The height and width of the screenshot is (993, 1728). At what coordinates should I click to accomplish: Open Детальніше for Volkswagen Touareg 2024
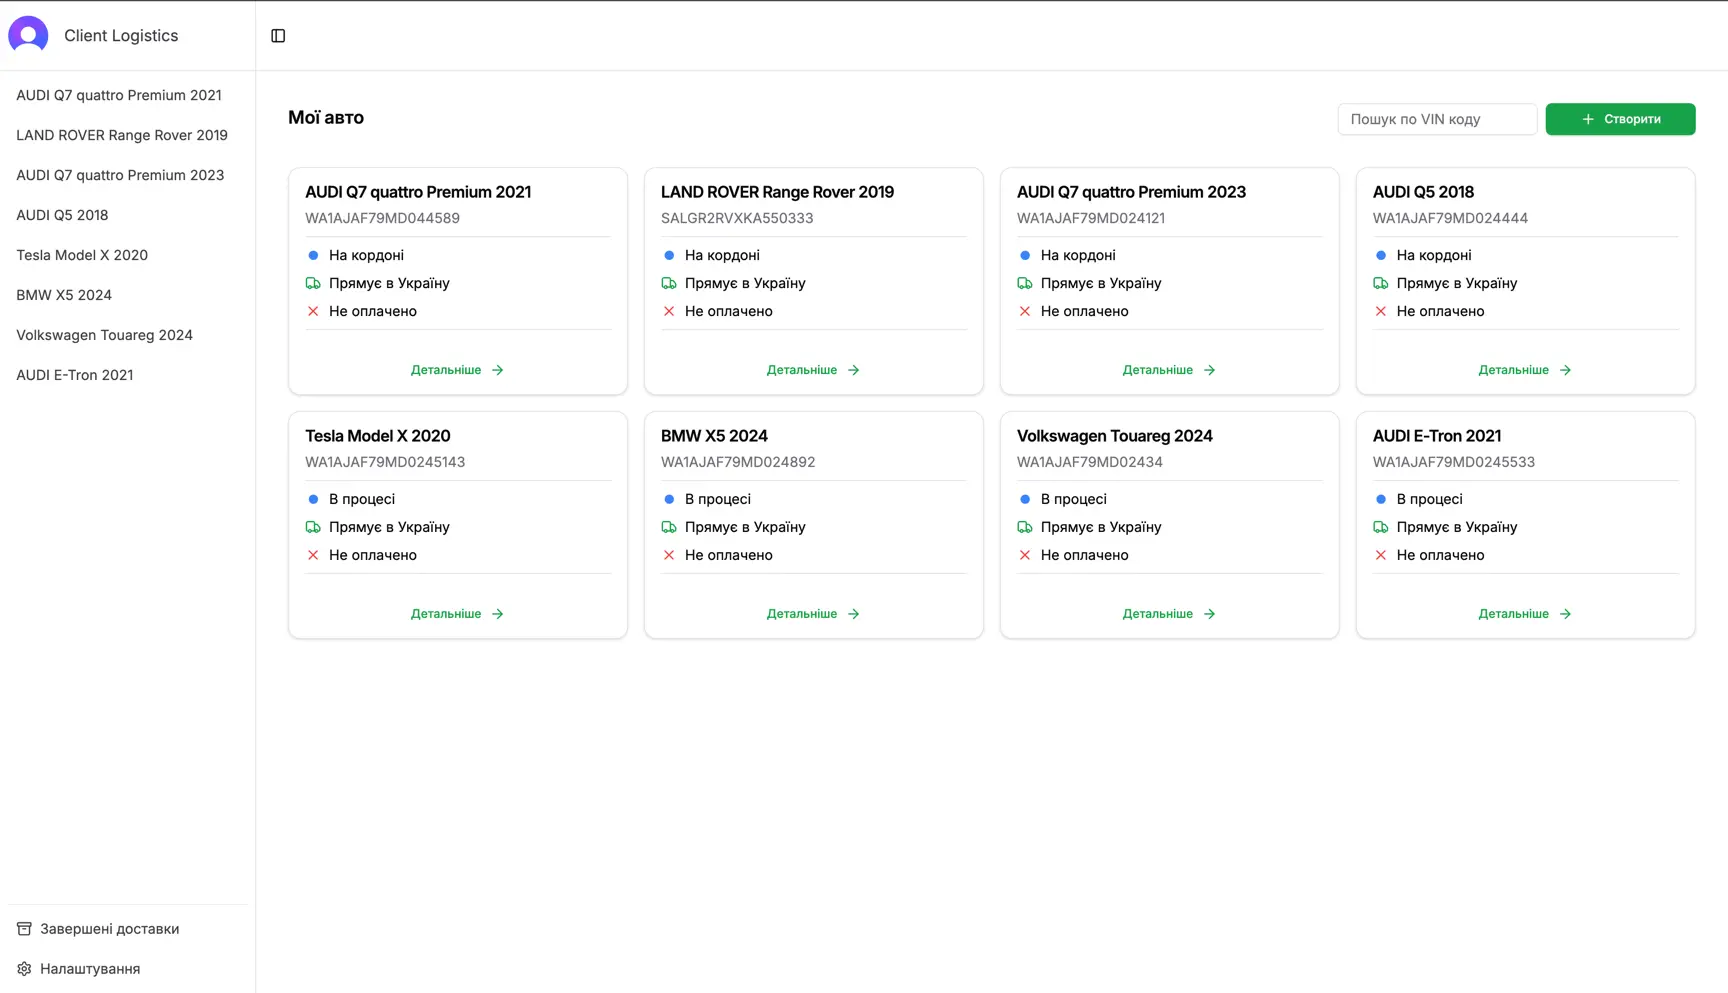pos(1169,614)
